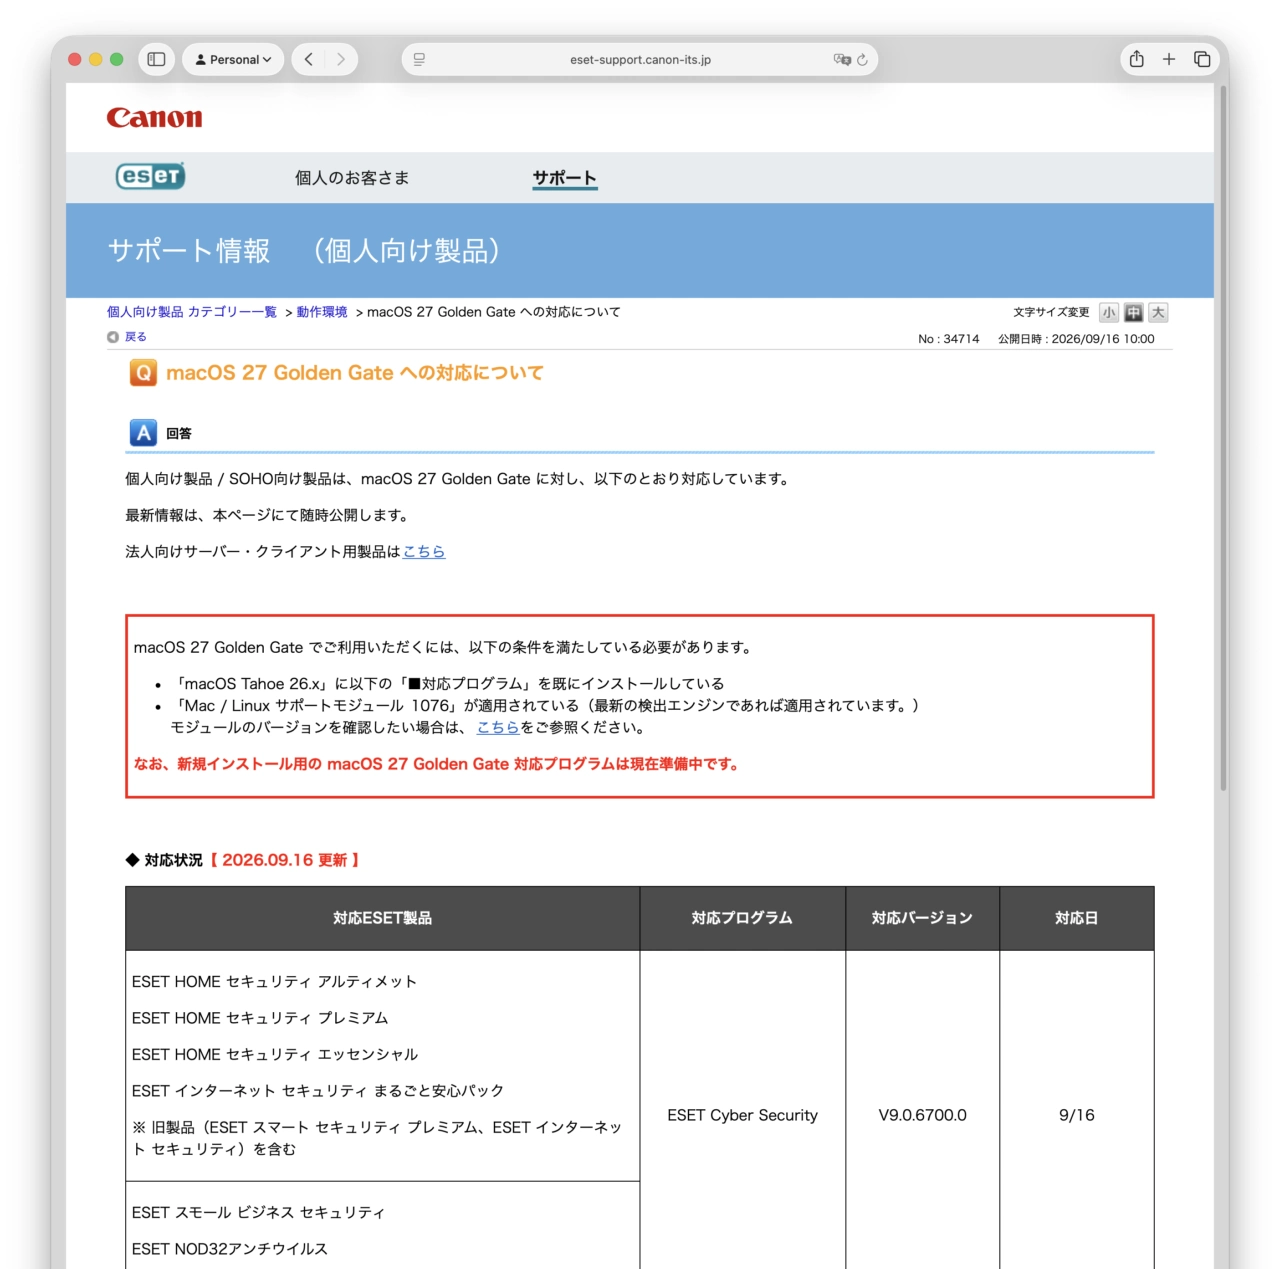Click the 対応プログラム table header
The image size is (1280, 1269).
pos(743,918)
